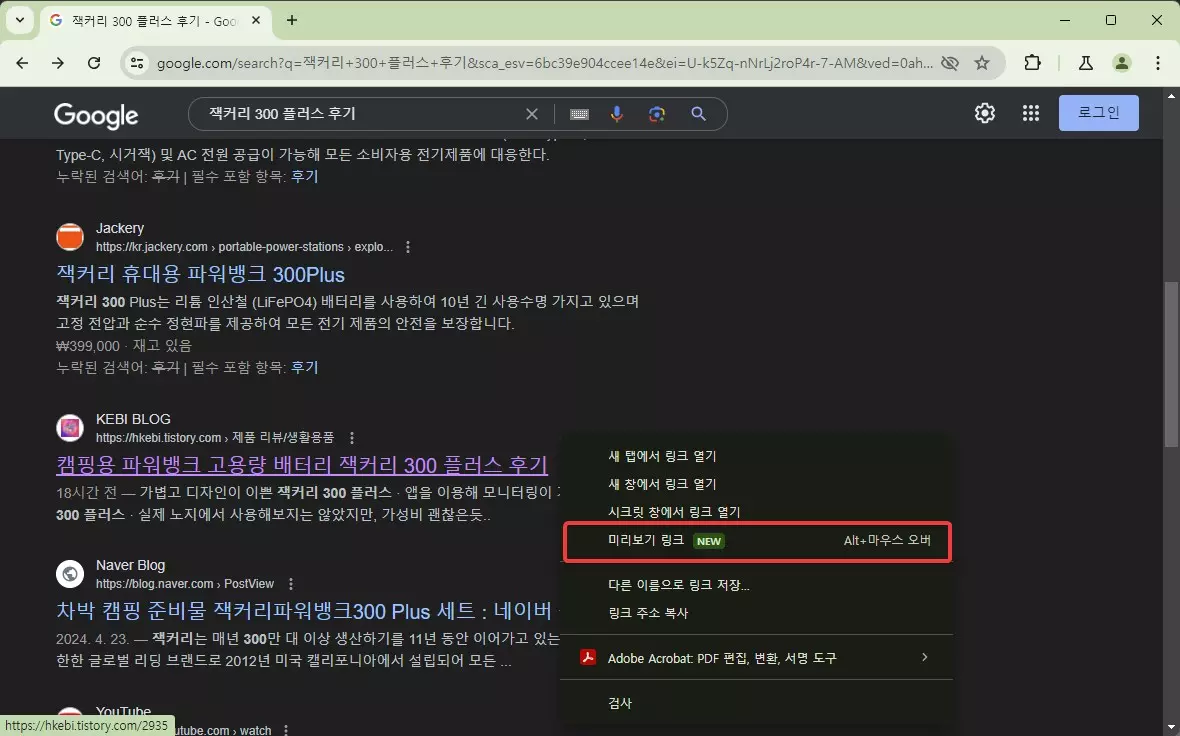This screenshot has height=736, width=1180.
Task: Open more options for the Jackery result
Action: [408, 247]
